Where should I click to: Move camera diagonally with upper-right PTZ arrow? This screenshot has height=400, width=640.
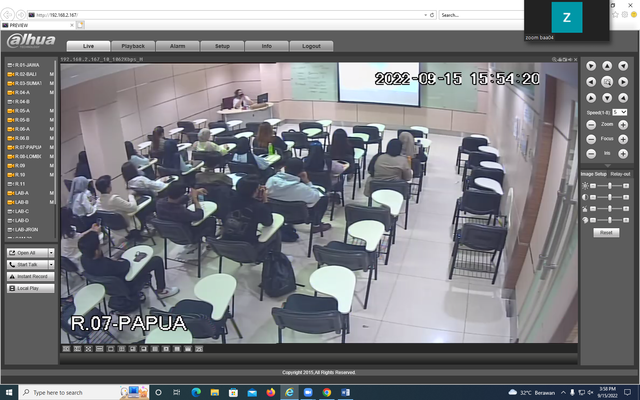(623, 66)
